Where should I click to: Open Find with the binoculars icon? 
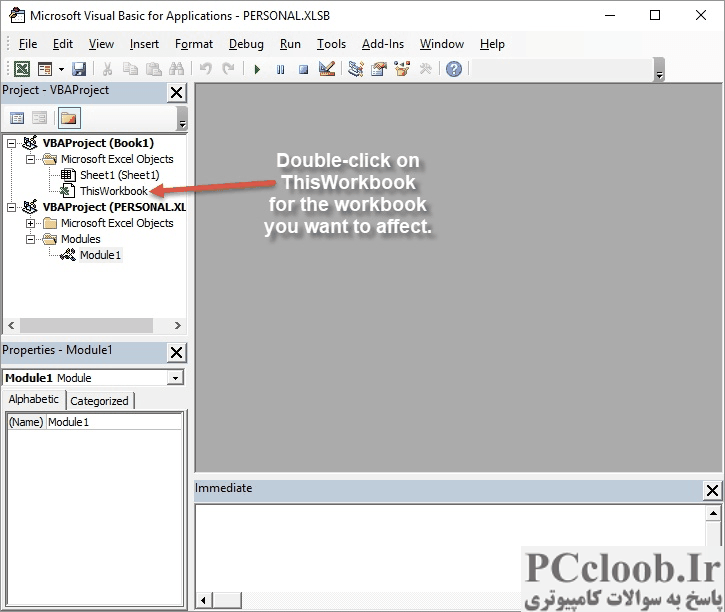177,69
